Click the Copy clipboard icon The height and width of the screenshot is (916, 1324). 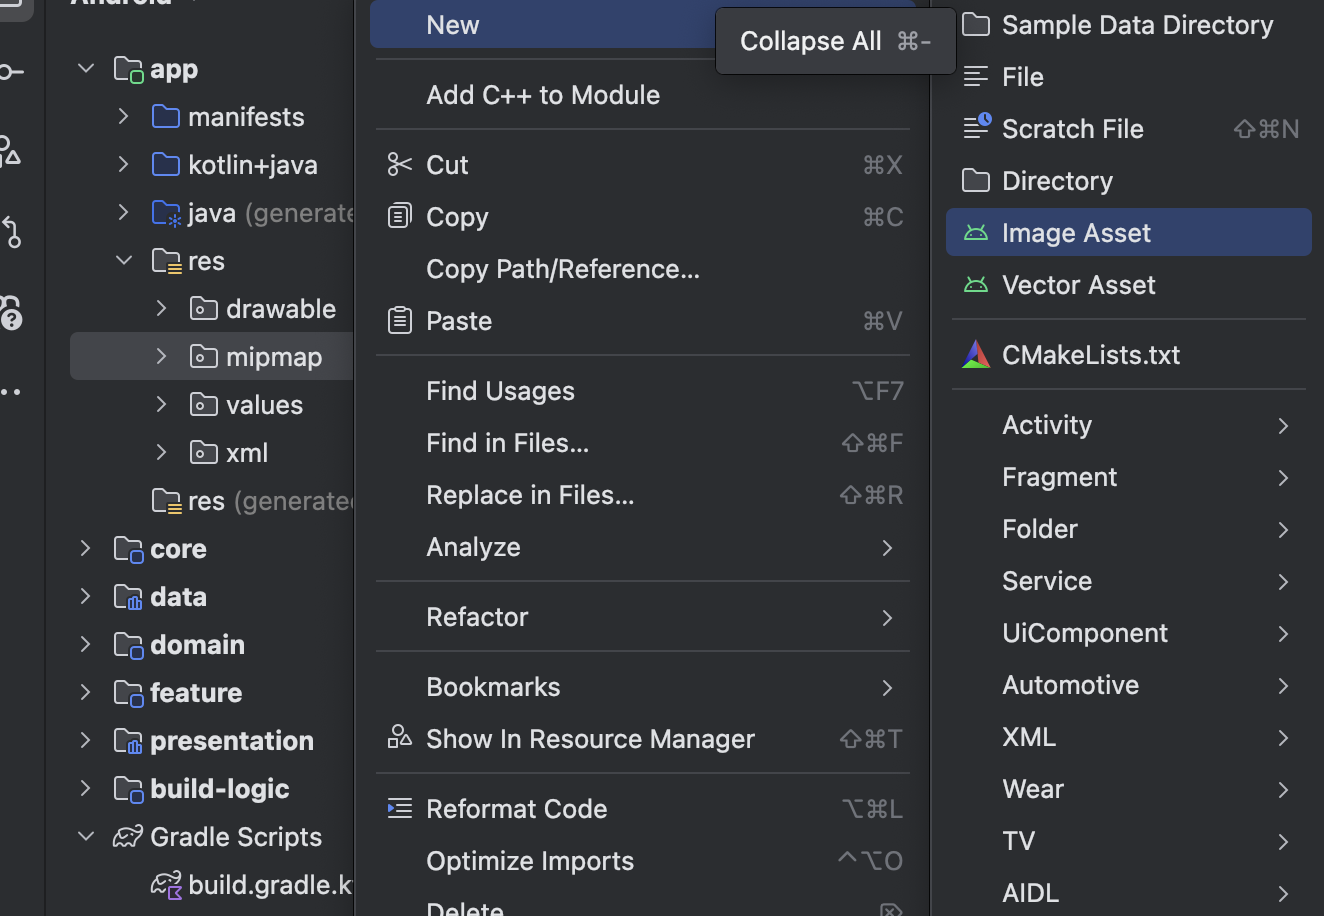tap(400, 217)
